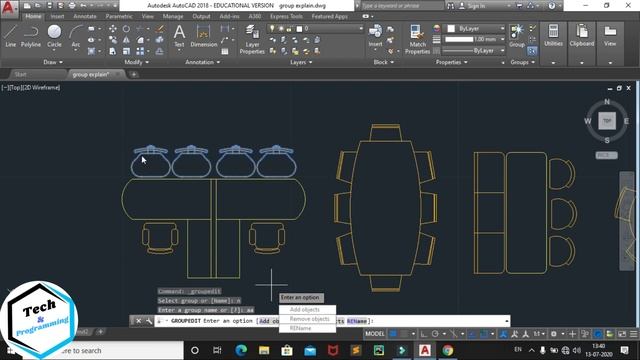640x360 pixels.
Task: Switch to the Parametric ribbon tab
Action: coord(119,16)
